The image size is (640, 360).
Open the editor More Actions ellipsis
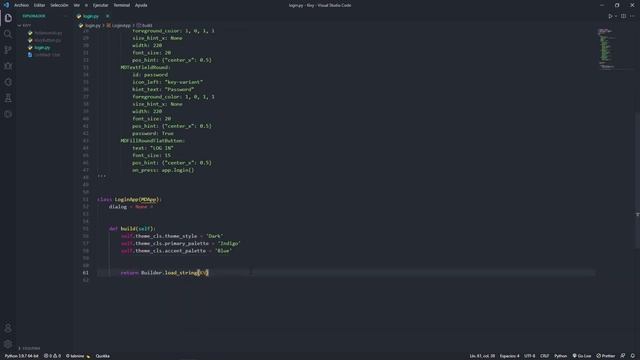tap(632, 16)
